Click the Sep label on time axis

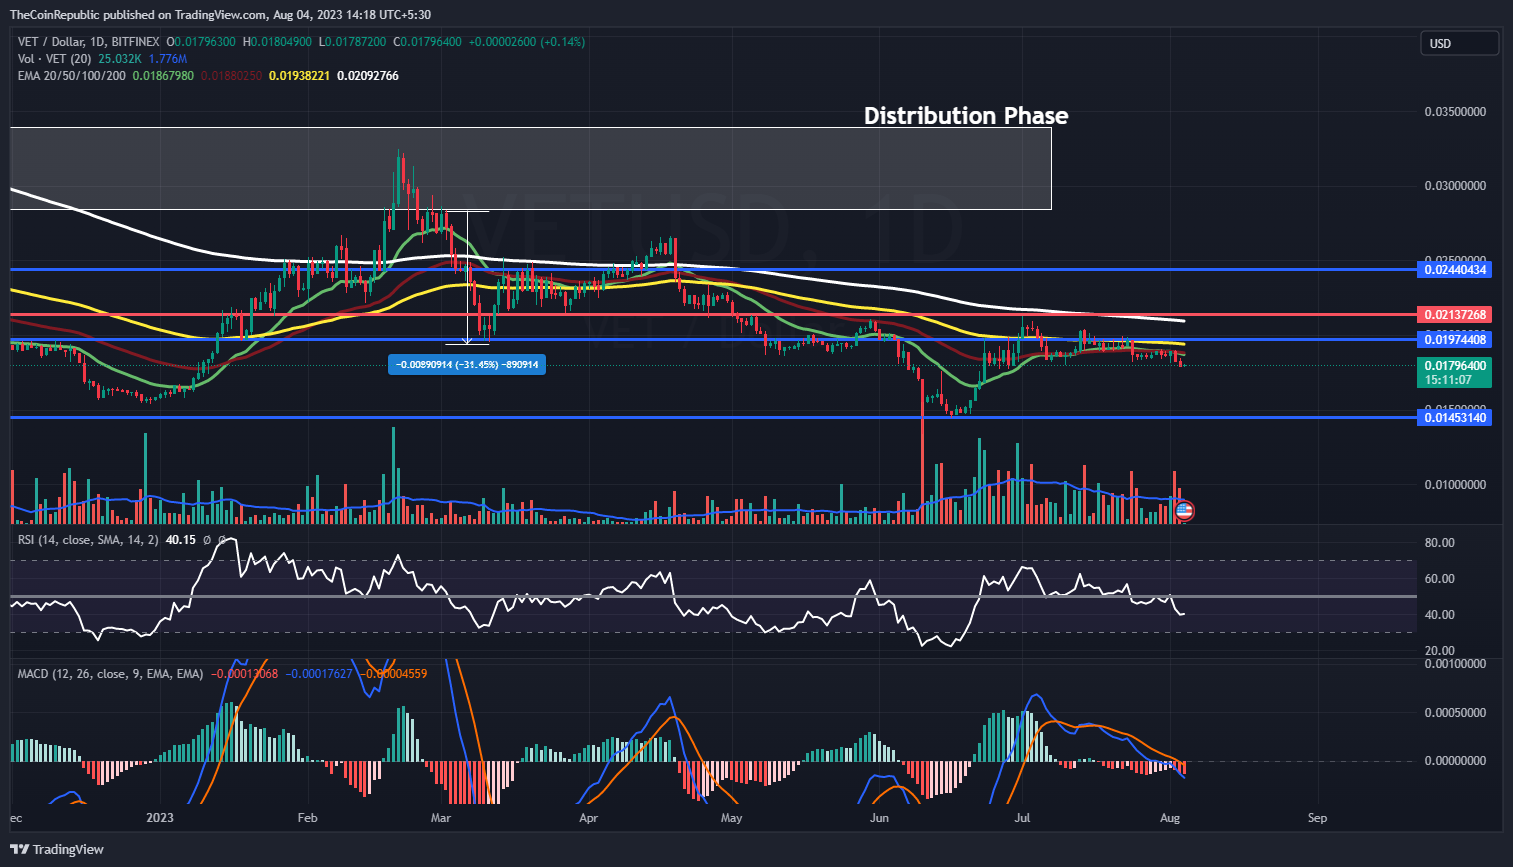(1318, 818)
